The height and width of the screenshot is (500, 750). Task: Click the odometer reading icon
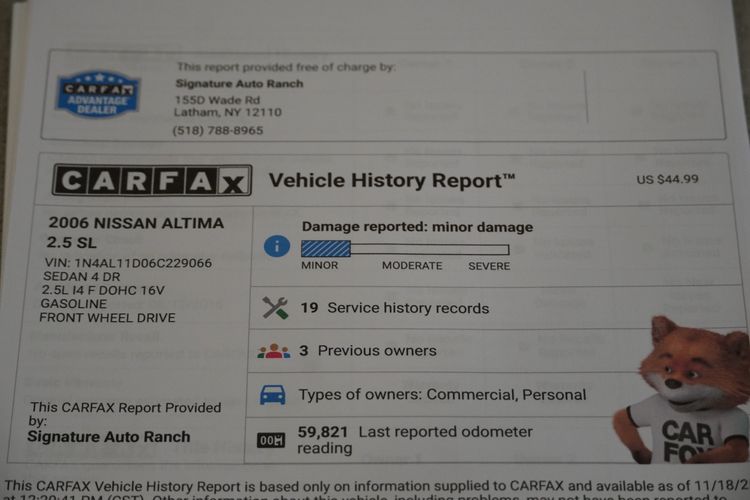271,440
